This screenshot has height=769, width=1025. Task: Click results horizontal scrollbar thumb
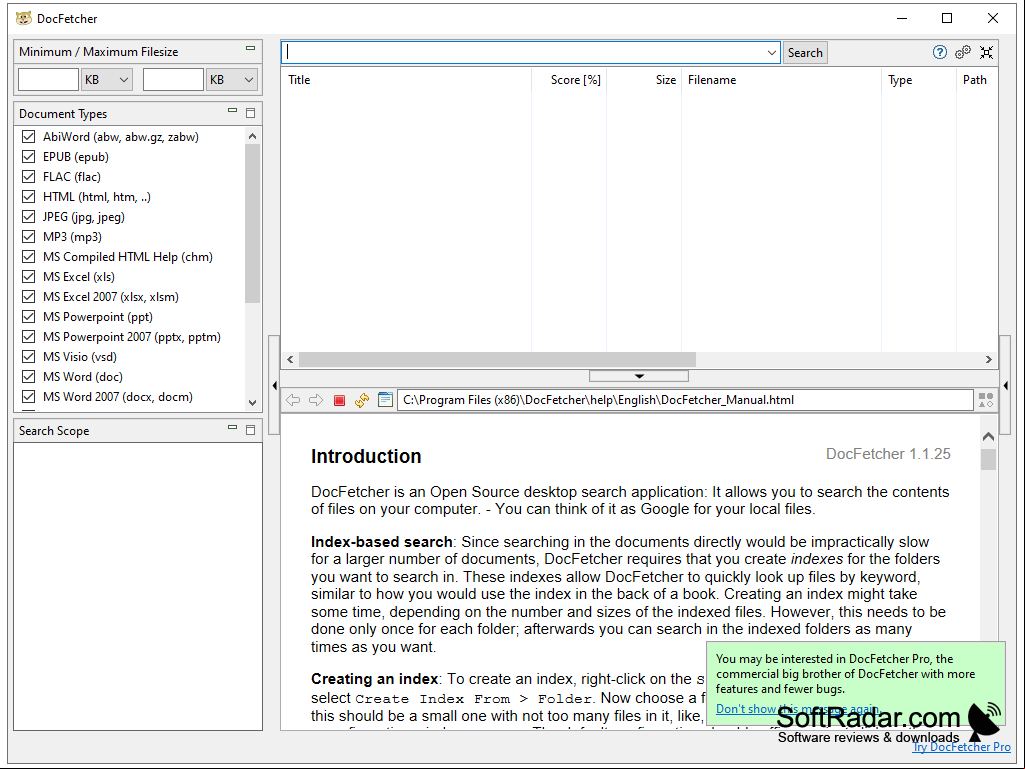point(497,360)
